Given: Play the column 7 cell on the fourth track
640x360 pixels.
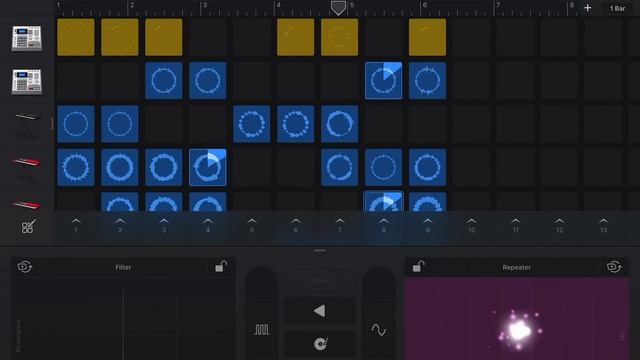Looking at the screenshot, I should coord(340,167).
